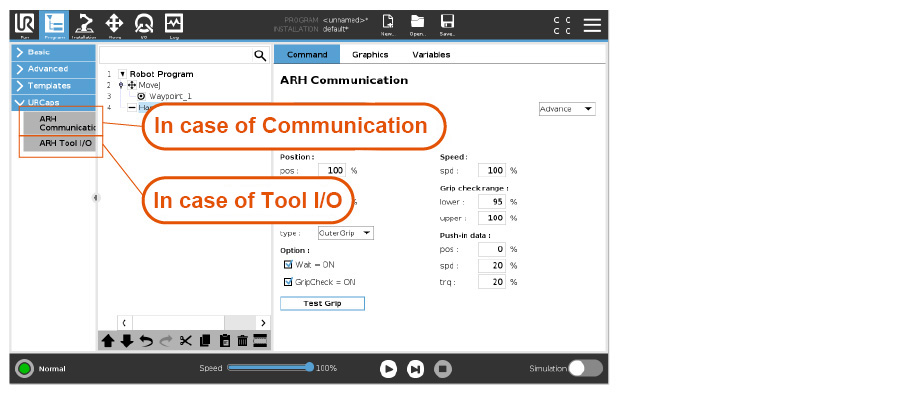Move selected node up with arrow icon
This screenshot has width=900, height=395.
108,341
